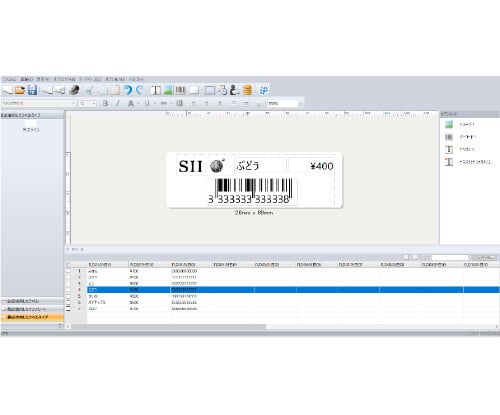
Task: Open the orange database cylinder icon
Action: pyautogui.click(x=247, y=90)
